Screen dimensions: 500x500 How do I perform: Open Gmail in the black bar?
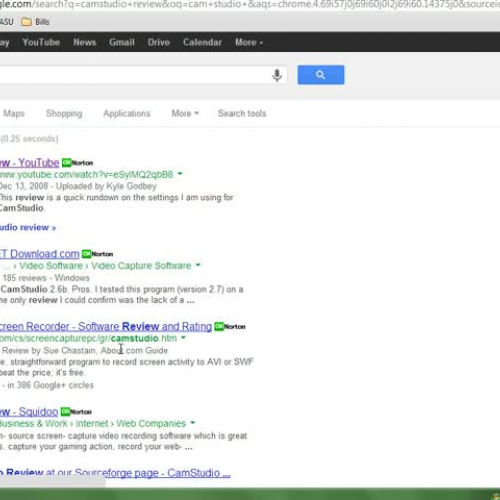[122, 42]
